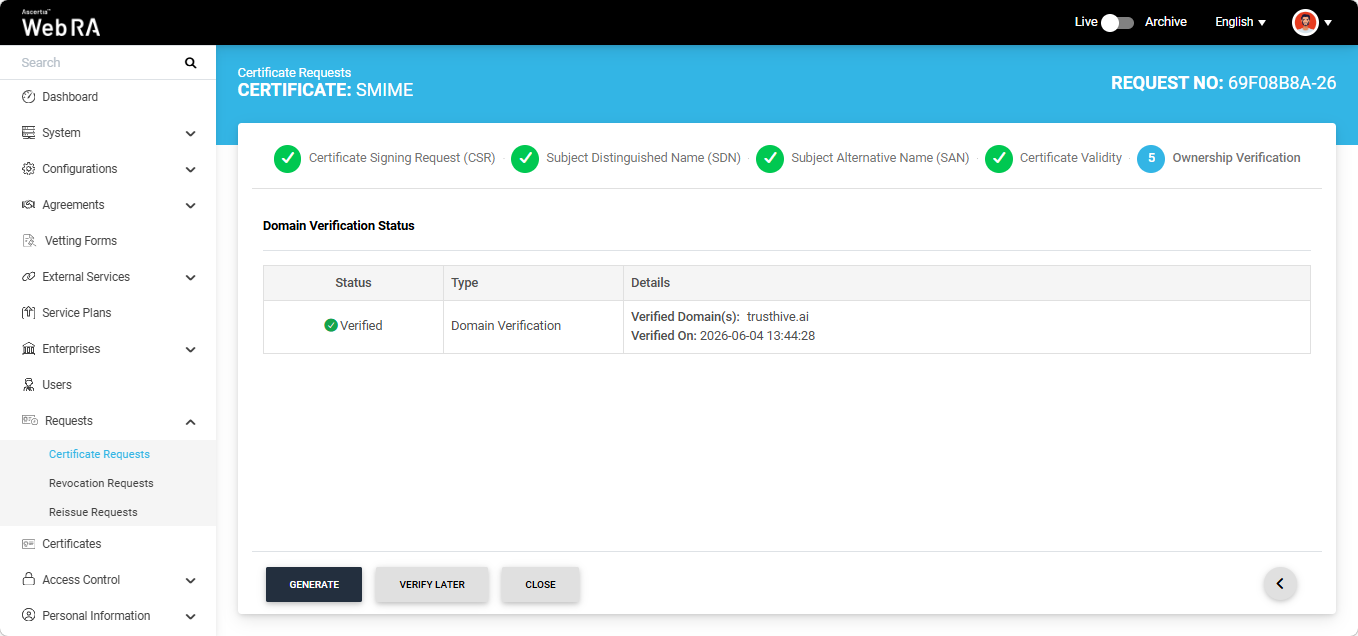
Task: Click the Dashboard gauge icon
Action: (x=29, y=97)
